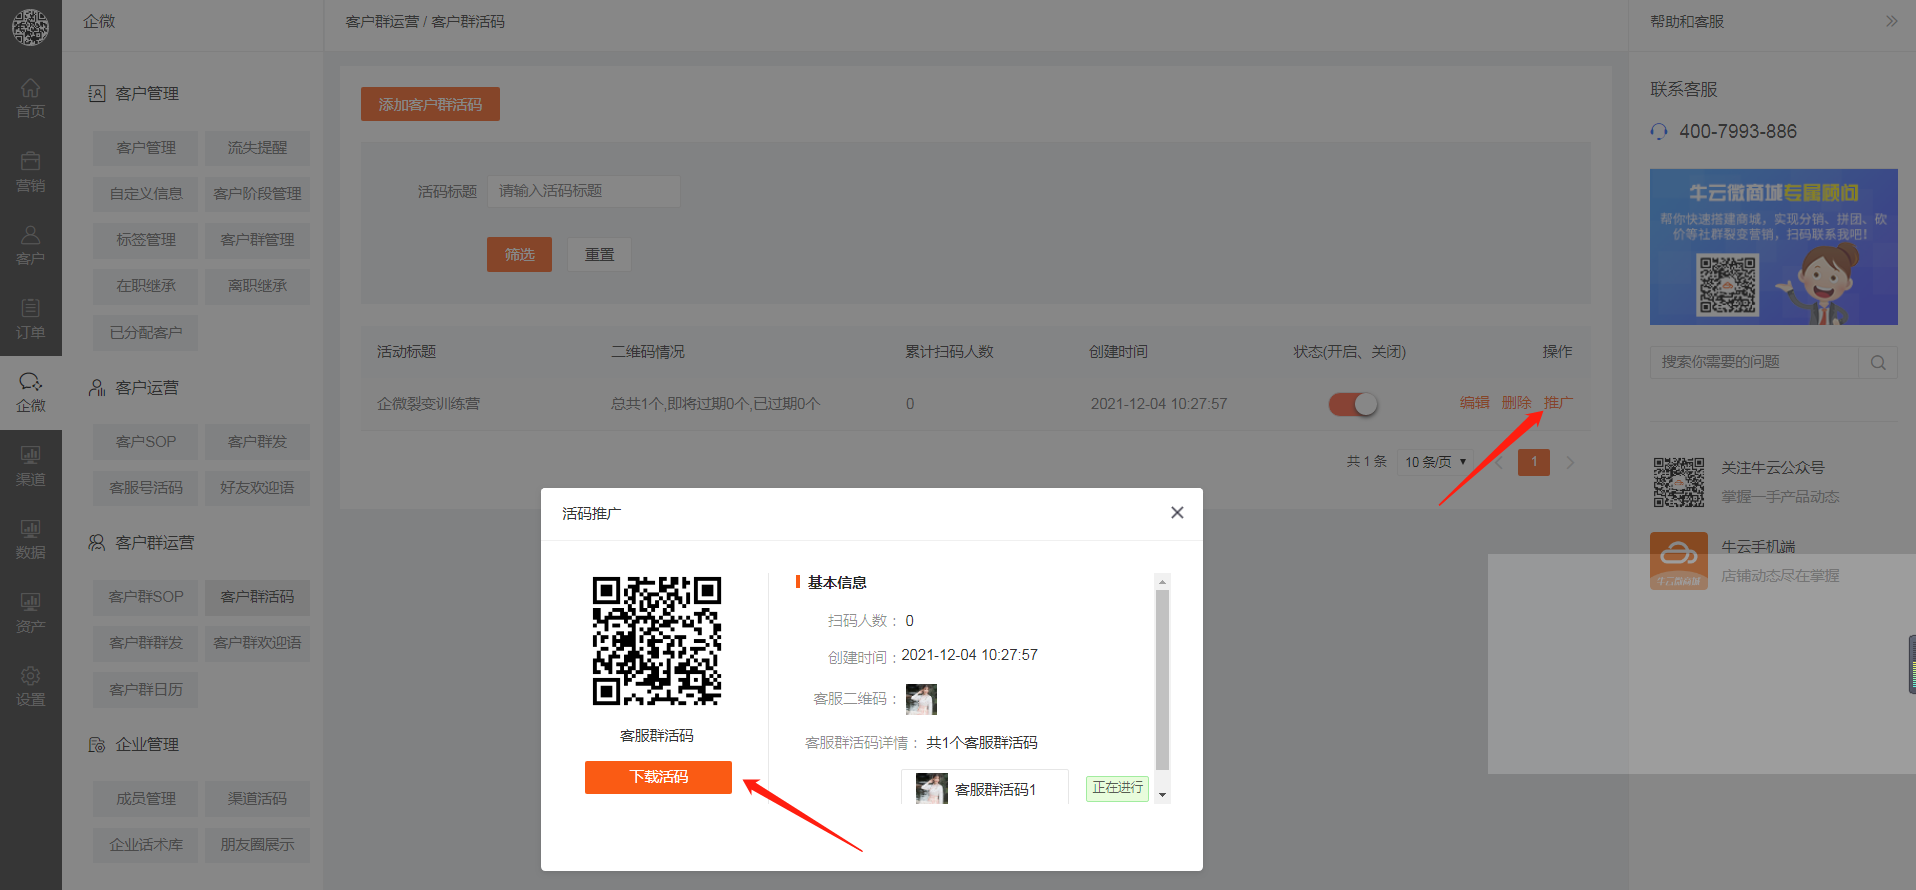Open the 营销 marketing sidebar icon
Screen dimensions: 1916x890
click(x=31, y=172)
